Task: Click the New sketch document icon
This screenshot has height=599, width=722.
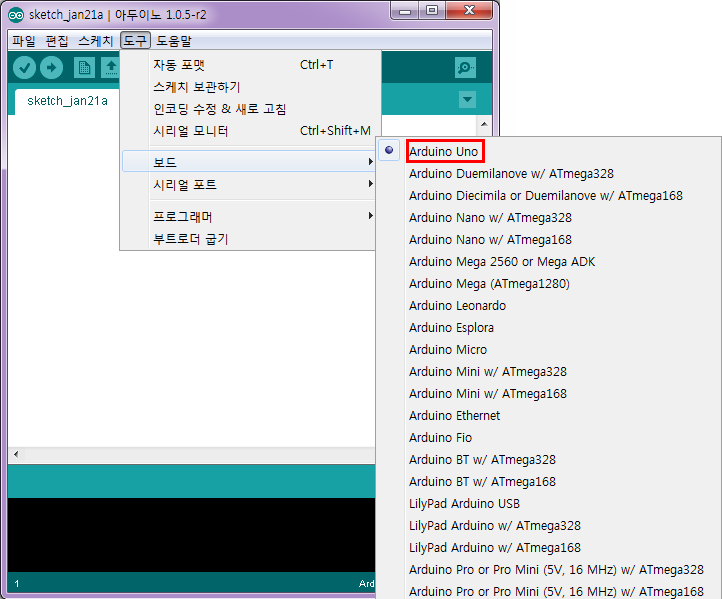Action: [84, 68]
